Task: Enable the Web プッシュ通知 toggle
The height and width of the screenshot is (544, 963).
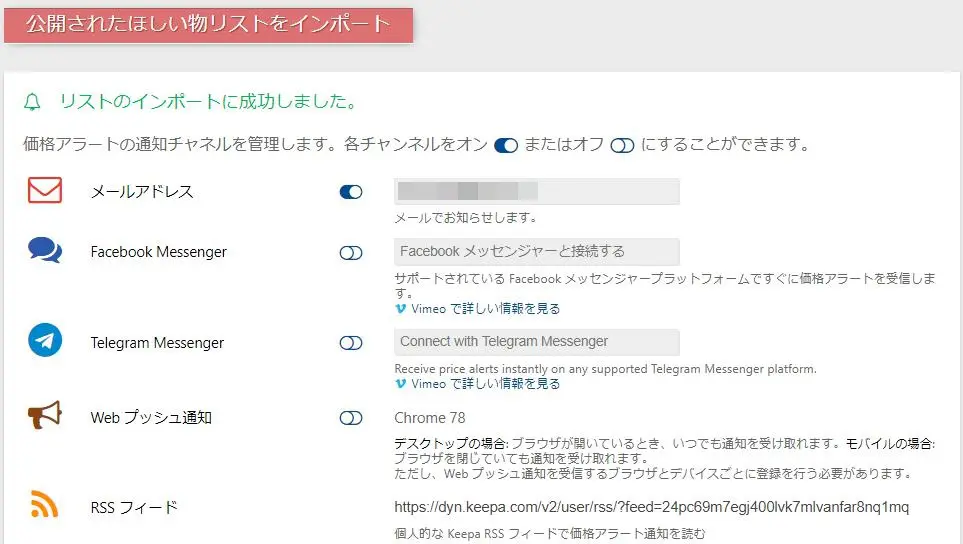Action: click(351, 418)
